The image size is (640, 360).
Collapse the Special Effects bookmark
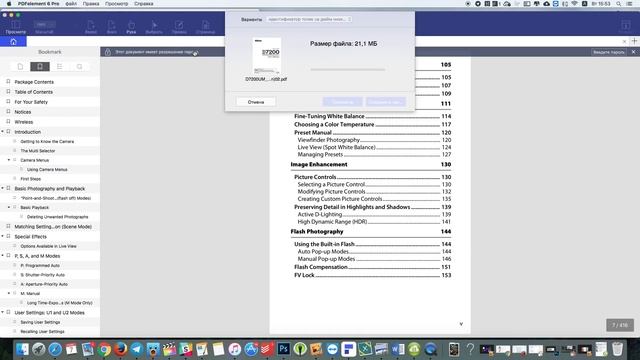2,236
